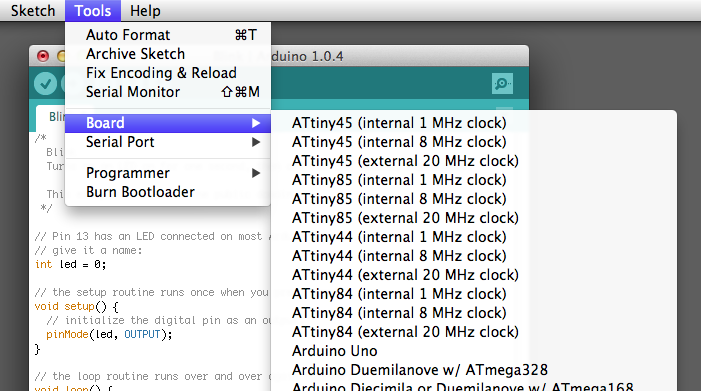Screen dimensions: 701x391
Task: Select Arduino Duemilanove w/ ATmega328 board
Action: [x=474, y=370]
